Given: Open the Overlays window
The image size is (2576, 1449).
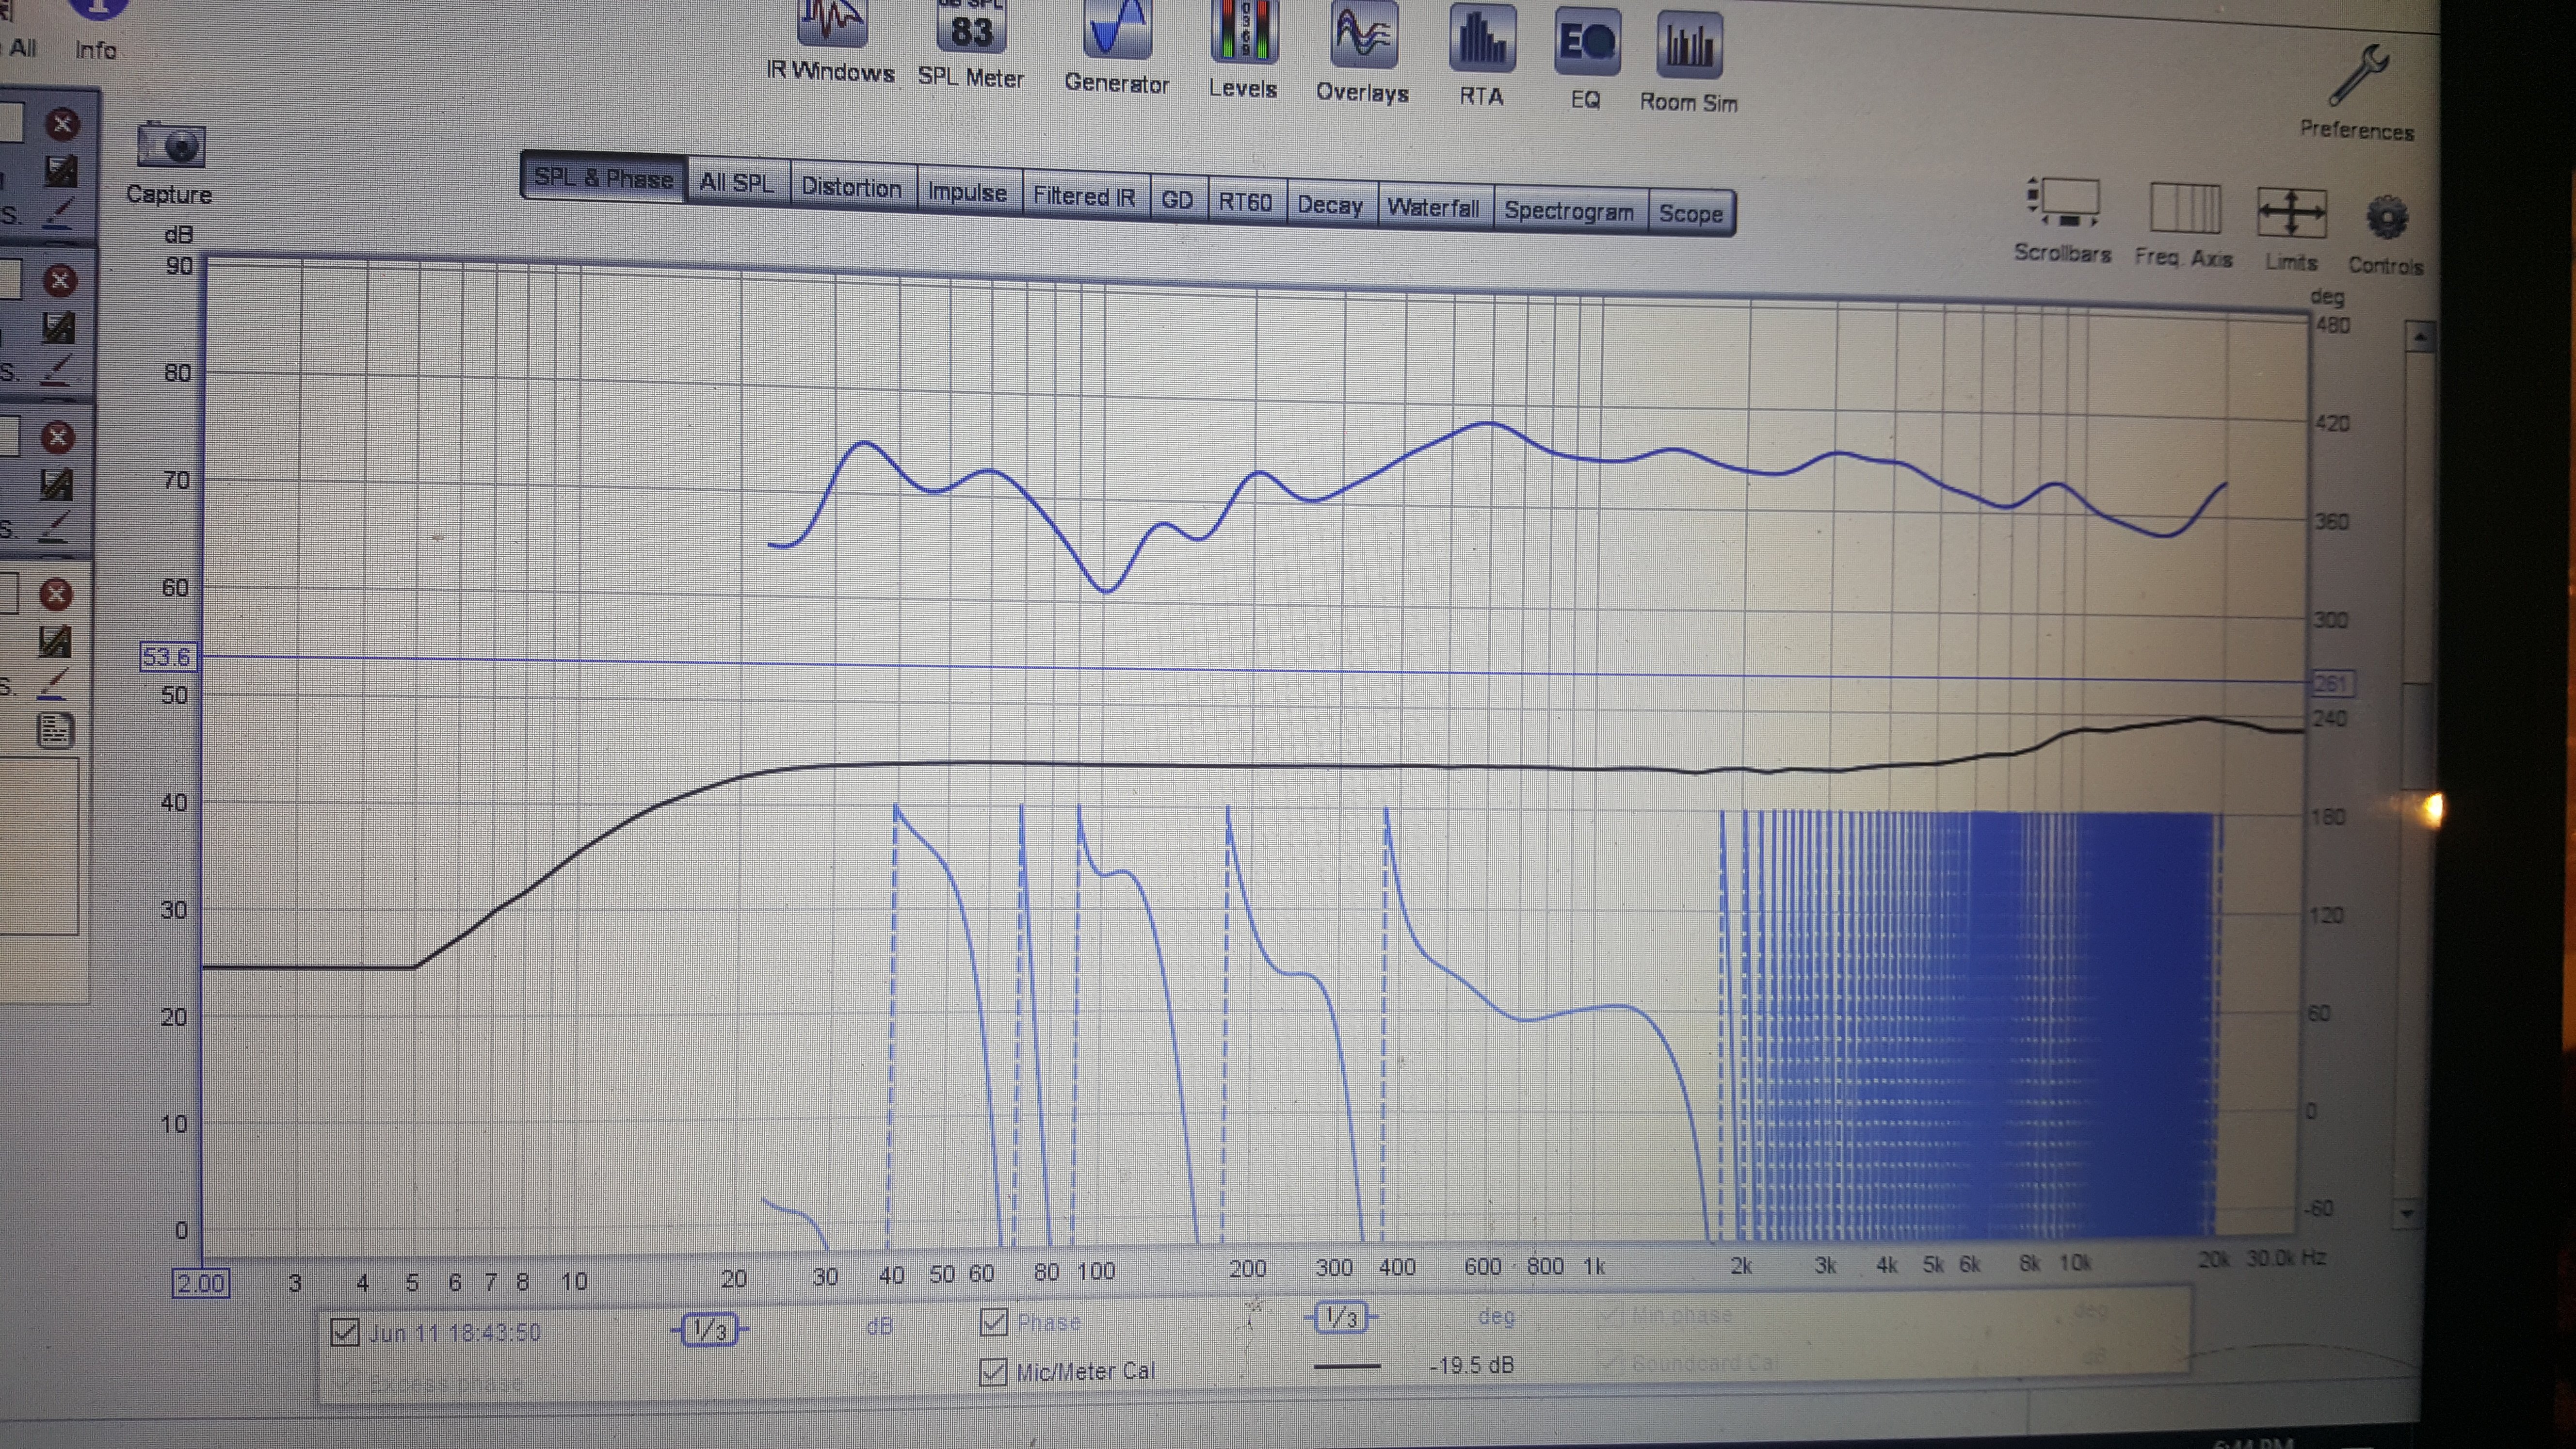Looking at the screenshot, I should click(x=1363, y=53).
